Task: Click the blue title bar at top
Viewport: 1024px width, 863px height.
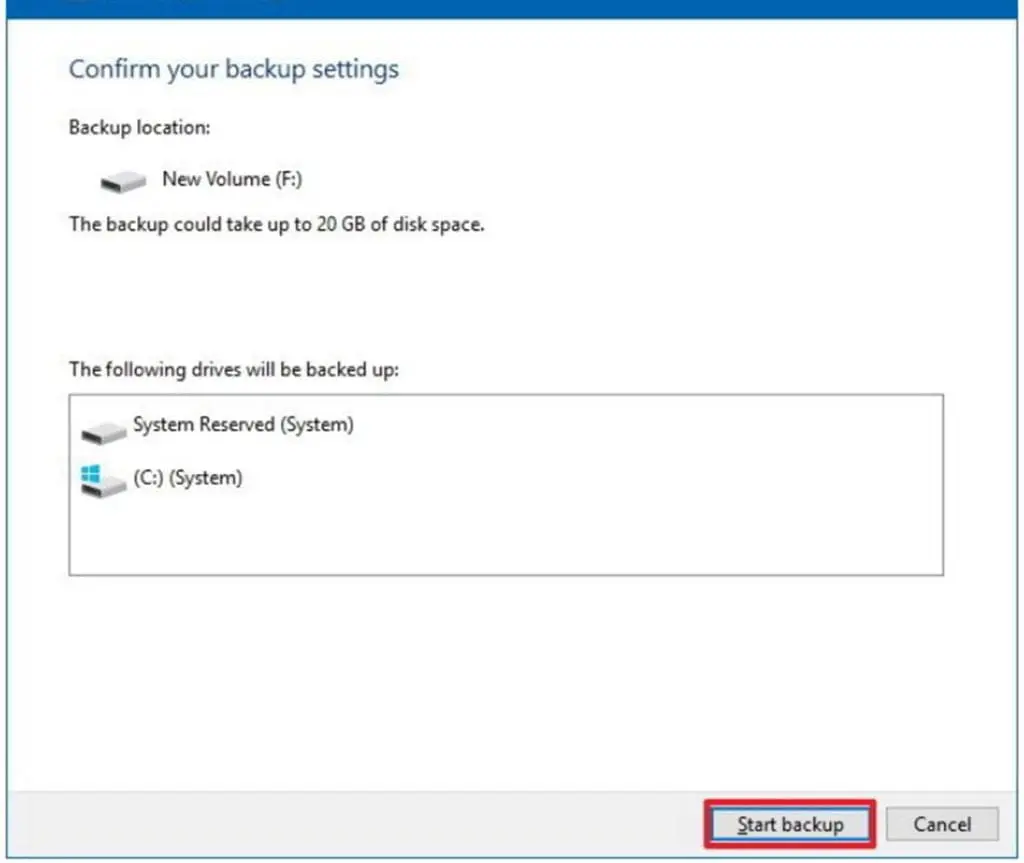Action: tap(600, 8)
